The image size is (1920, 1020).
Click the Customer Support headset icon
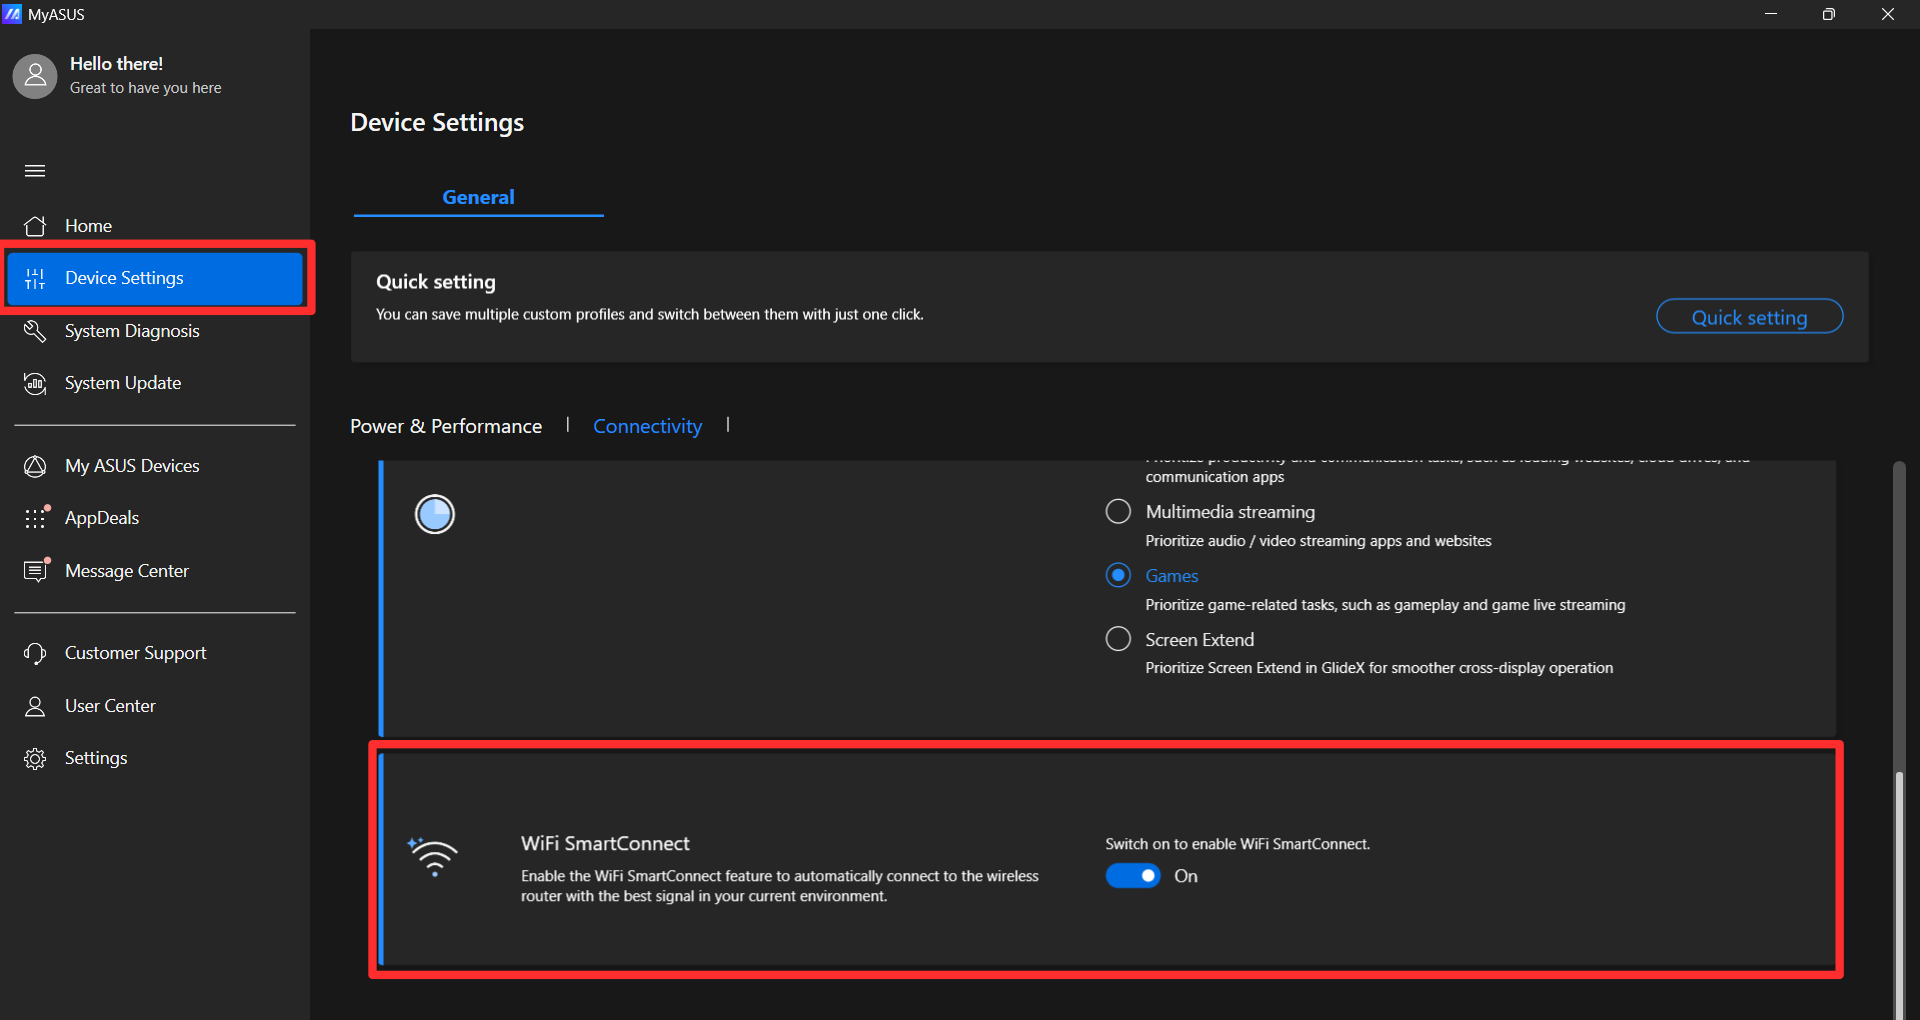[35, 653]
